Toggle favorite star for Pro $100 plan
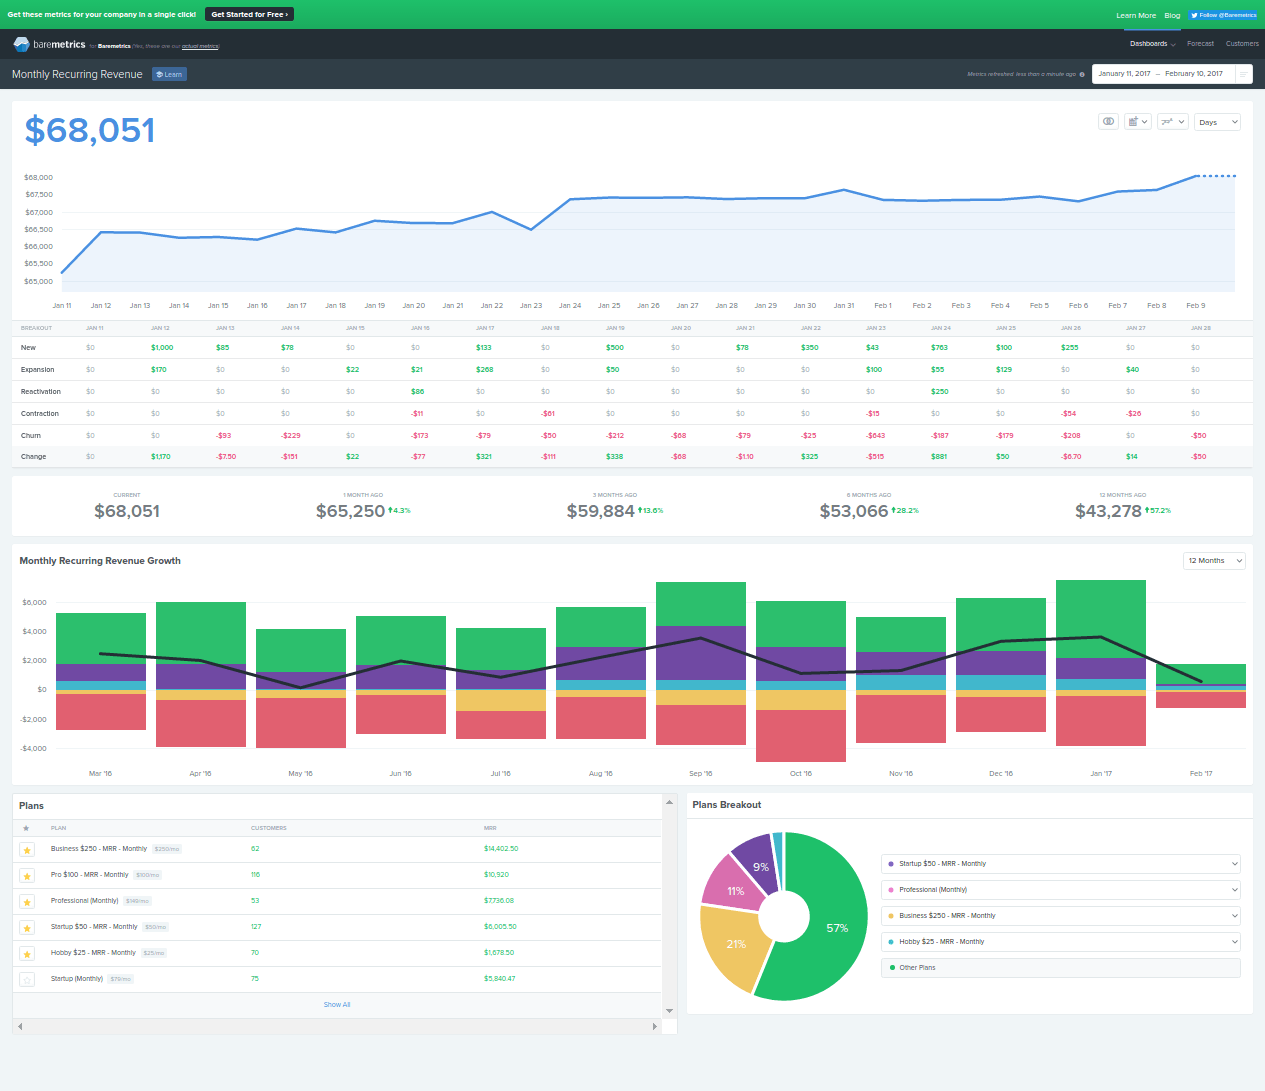 [x=27, y=876]
